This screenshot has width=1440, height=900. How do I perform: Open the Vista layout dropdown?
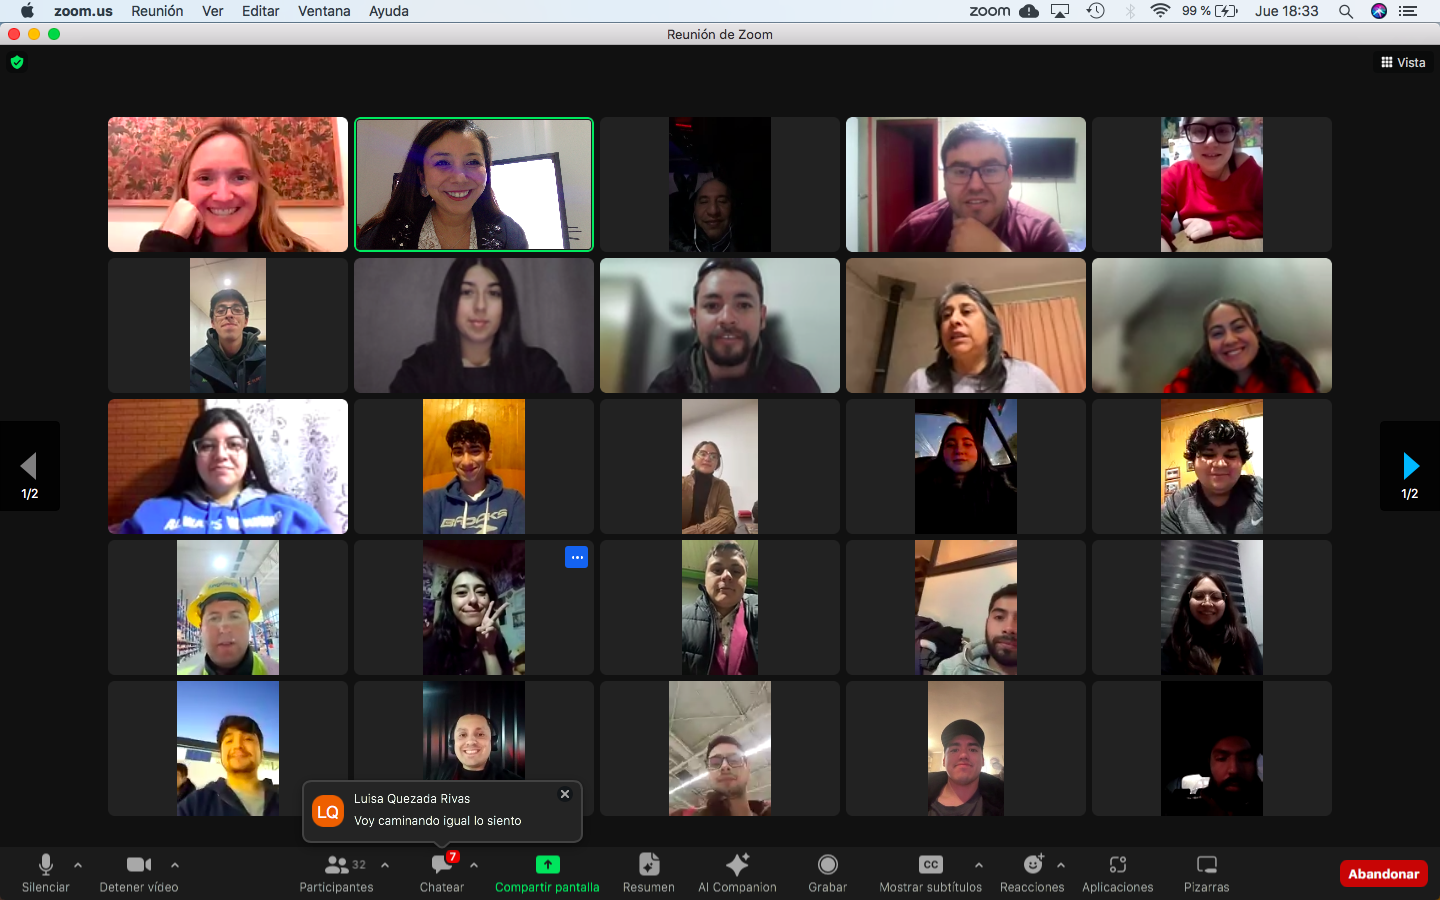point(1403,62)
